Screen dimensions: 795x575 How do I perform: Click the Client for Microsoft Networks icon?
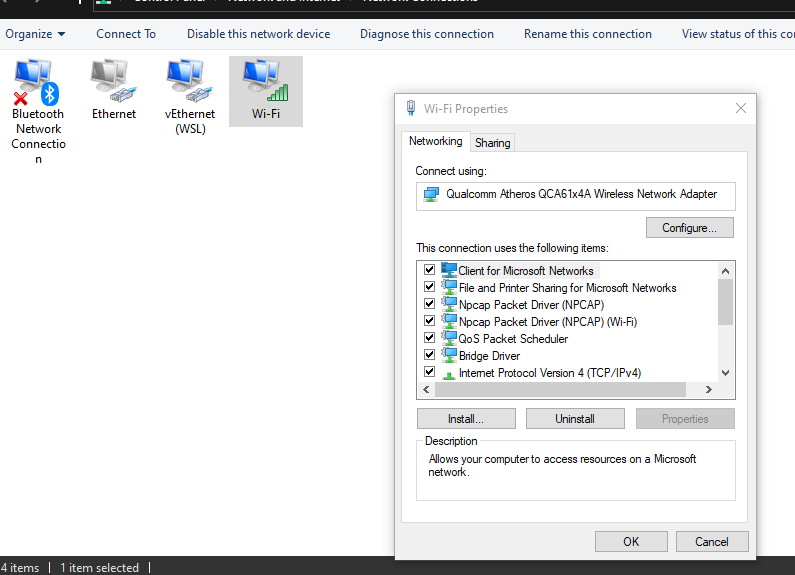(449, 270)
